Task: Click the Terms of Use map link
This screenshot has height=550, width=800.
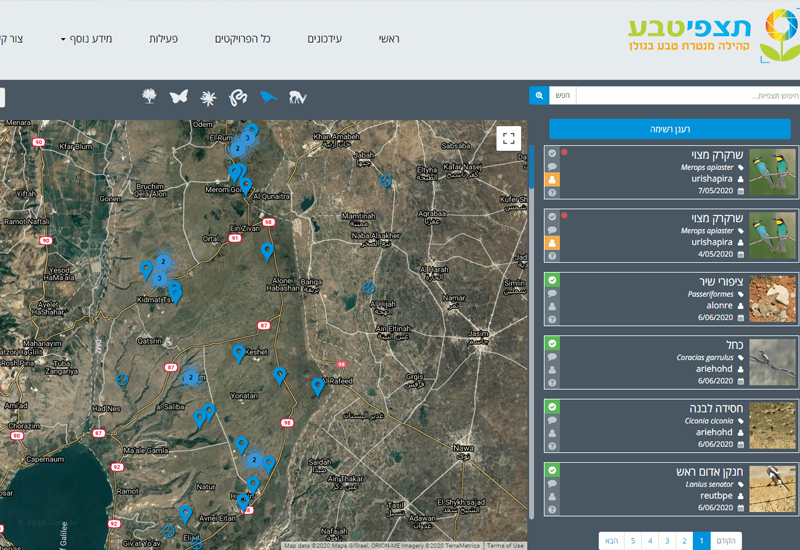Action: click(505, 545)
